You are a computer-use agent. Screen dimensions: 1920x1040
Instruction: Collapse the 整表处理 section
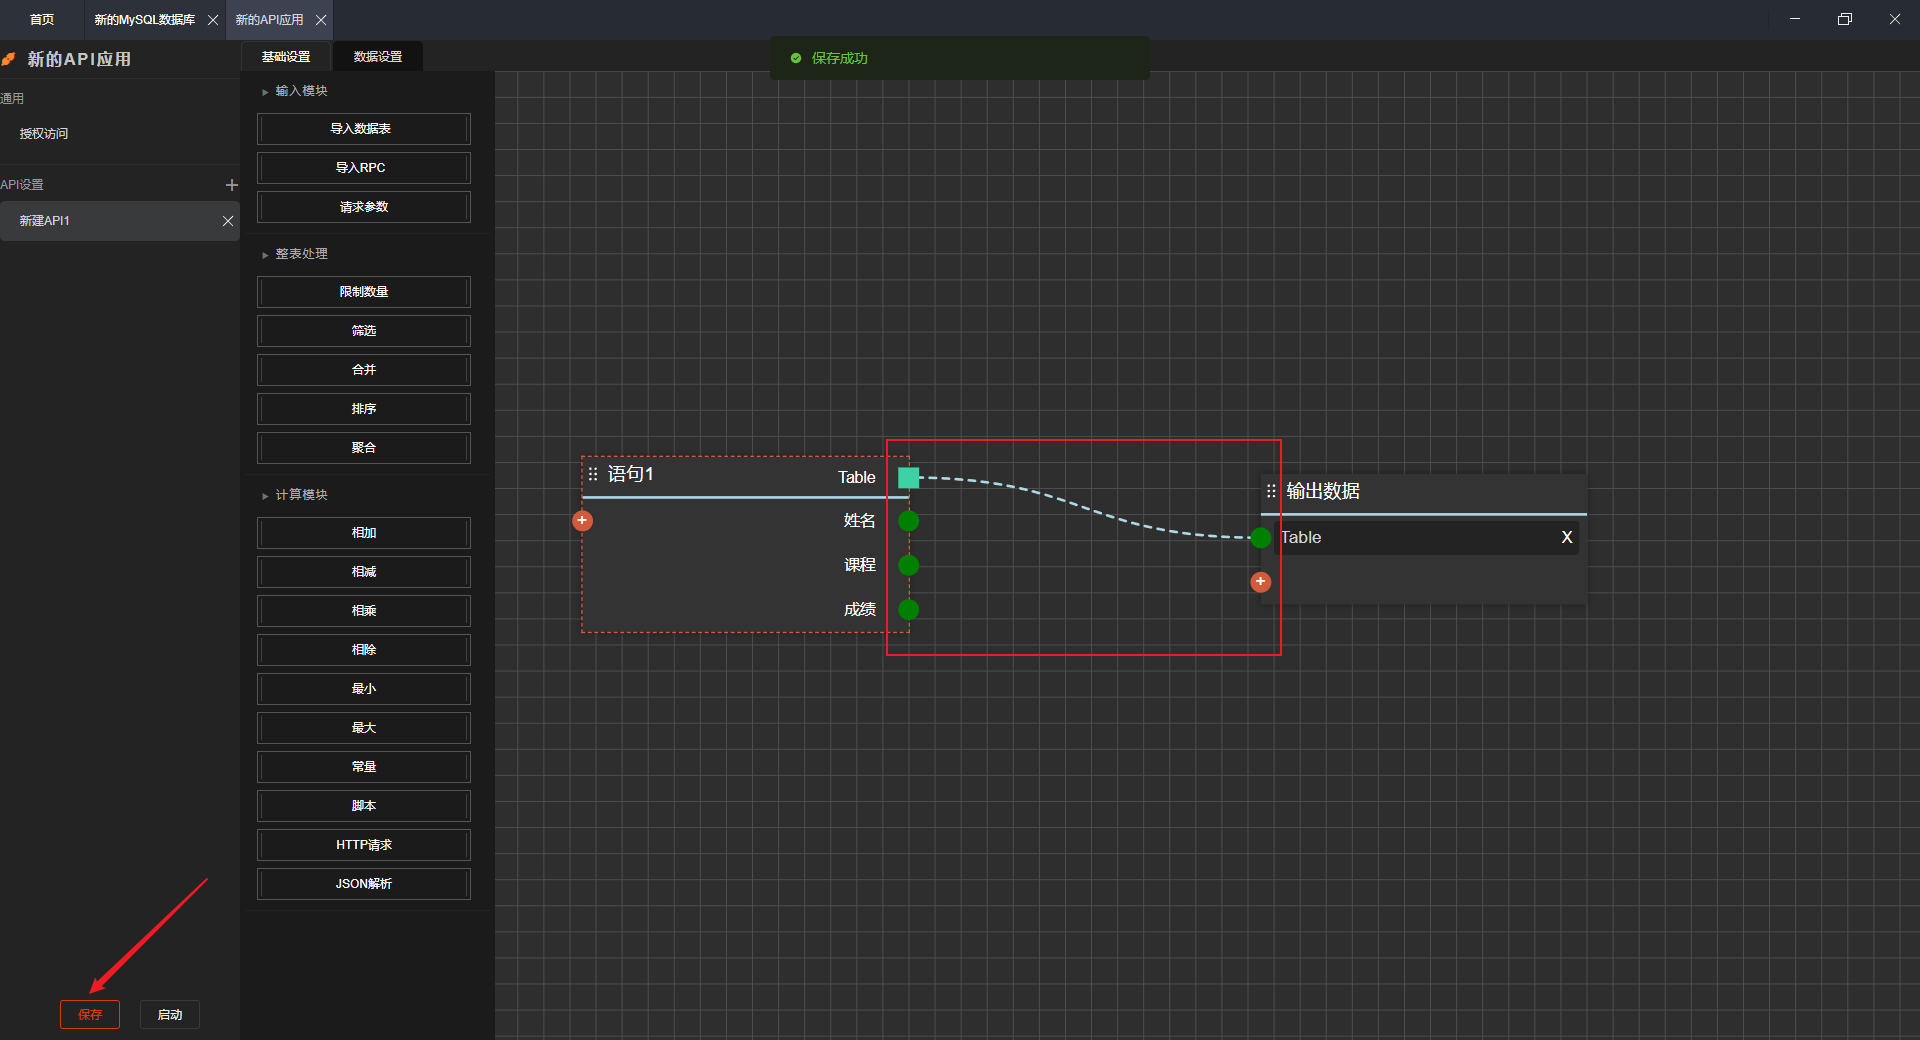[265, 255]
